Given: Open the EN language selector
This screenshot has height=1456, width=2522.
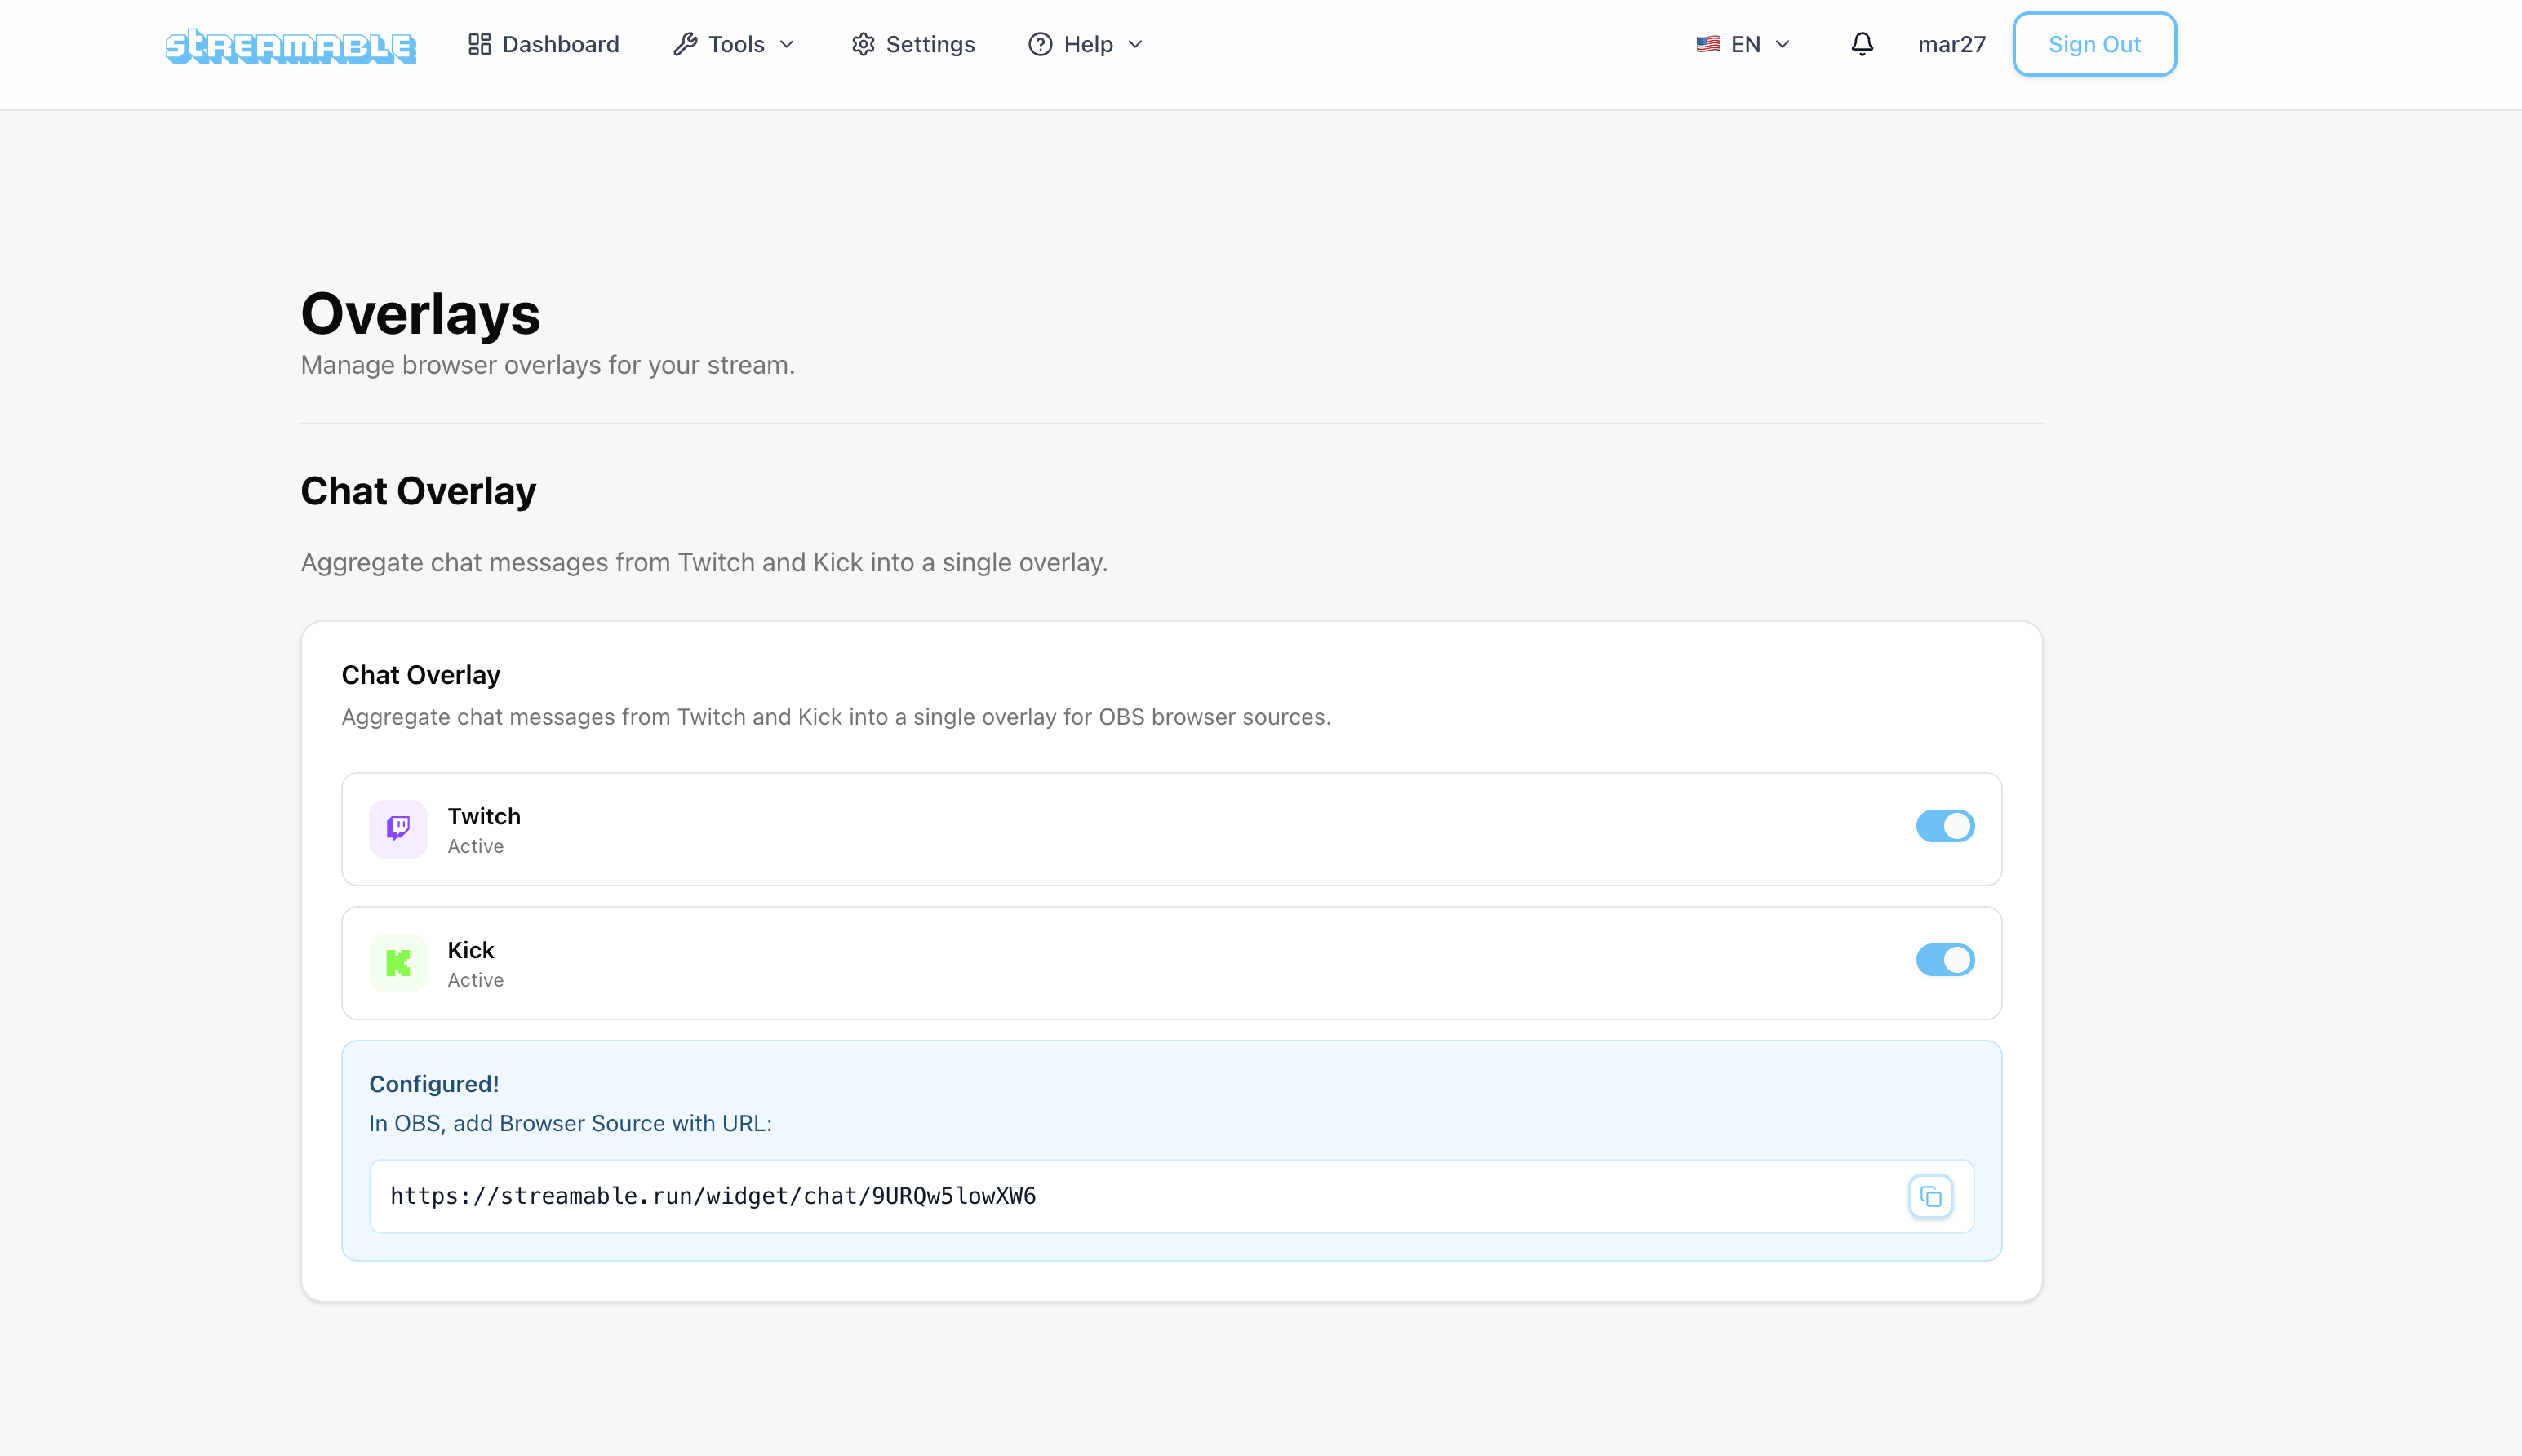Looking at the screenshot, I should (1744, 44).
